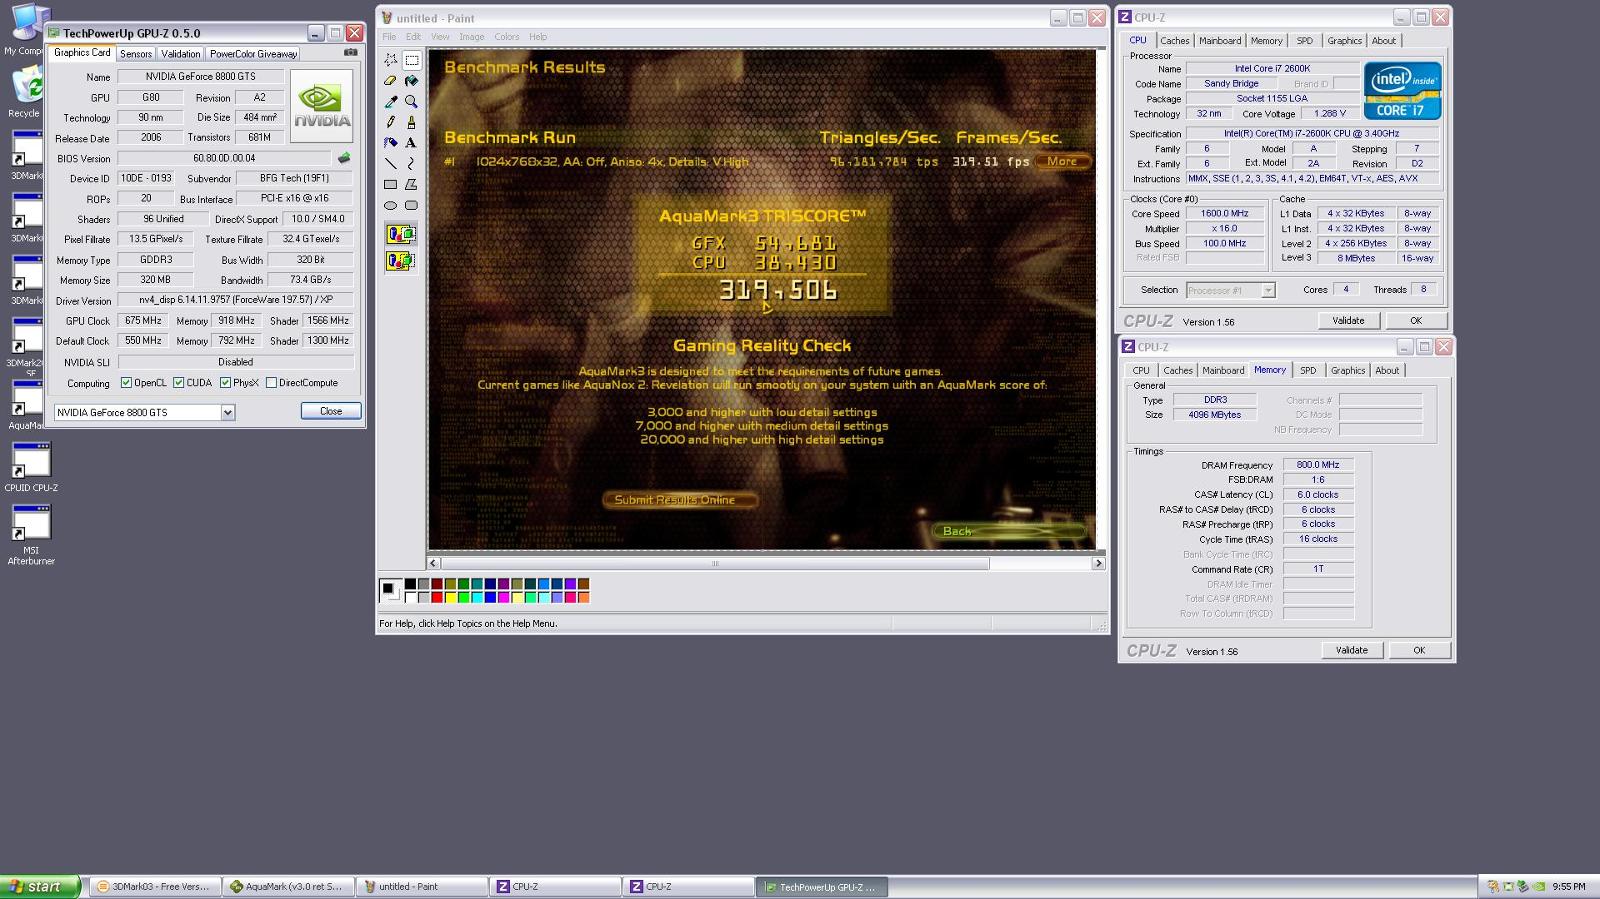Select the straight Line tool

pos(391,164)
